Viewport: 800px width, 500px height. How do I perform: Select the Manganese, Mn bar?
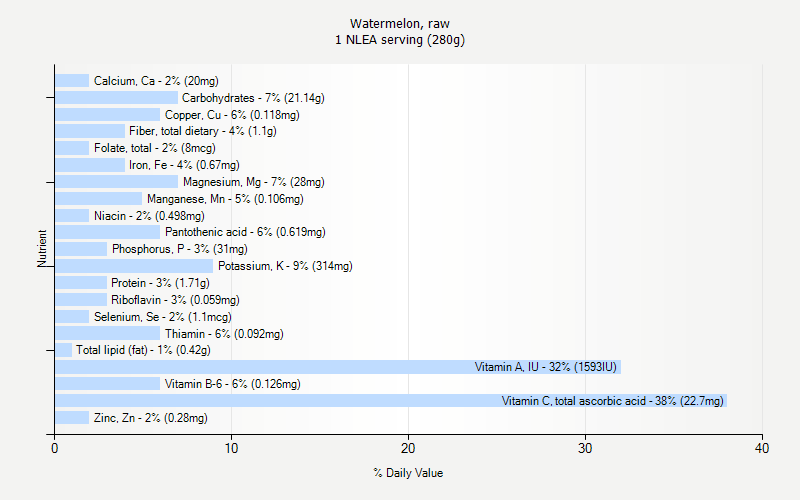98,199
